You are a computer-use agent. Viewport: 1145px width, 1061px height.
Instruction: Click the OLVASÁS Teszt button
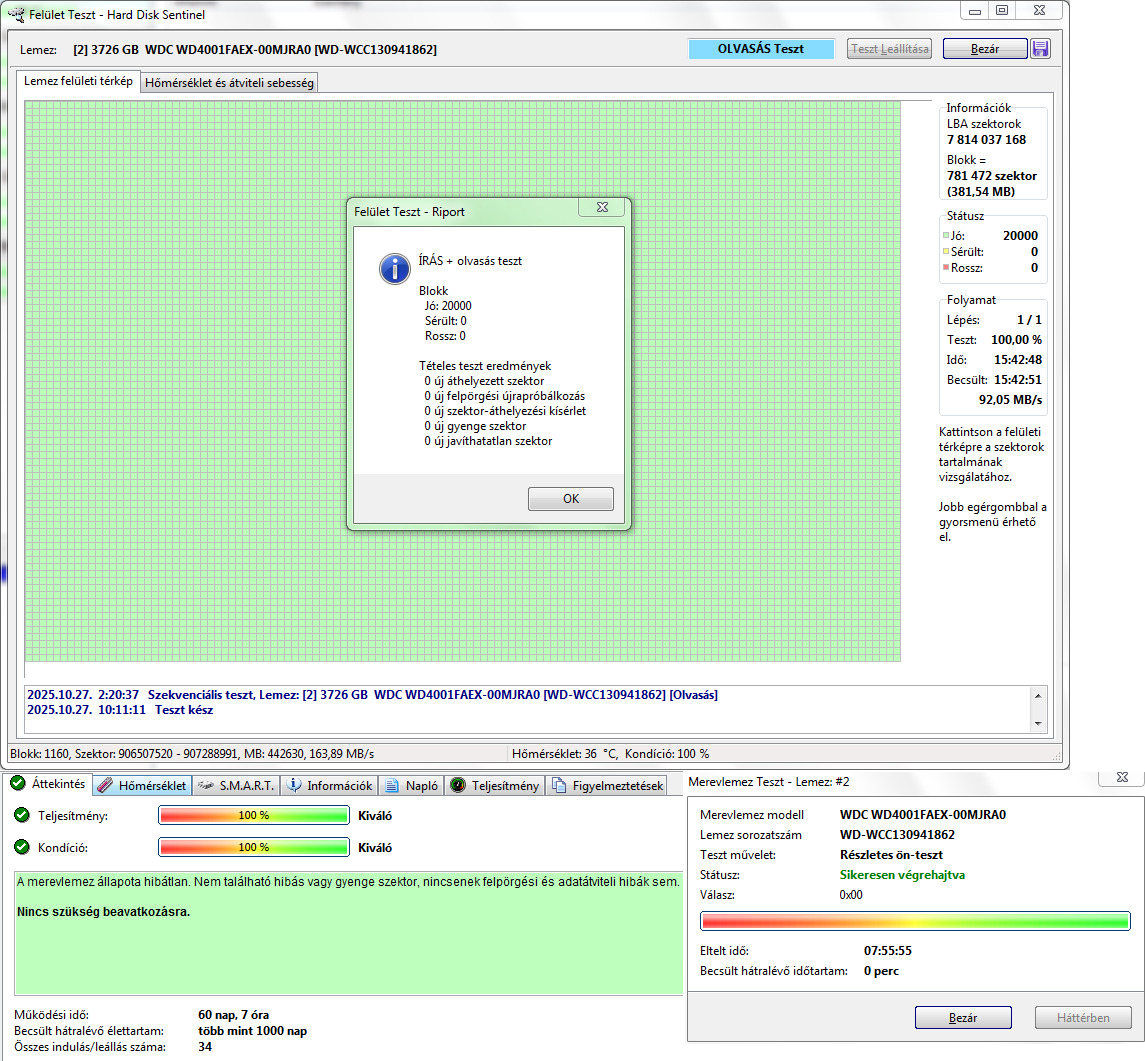[760, 49]
